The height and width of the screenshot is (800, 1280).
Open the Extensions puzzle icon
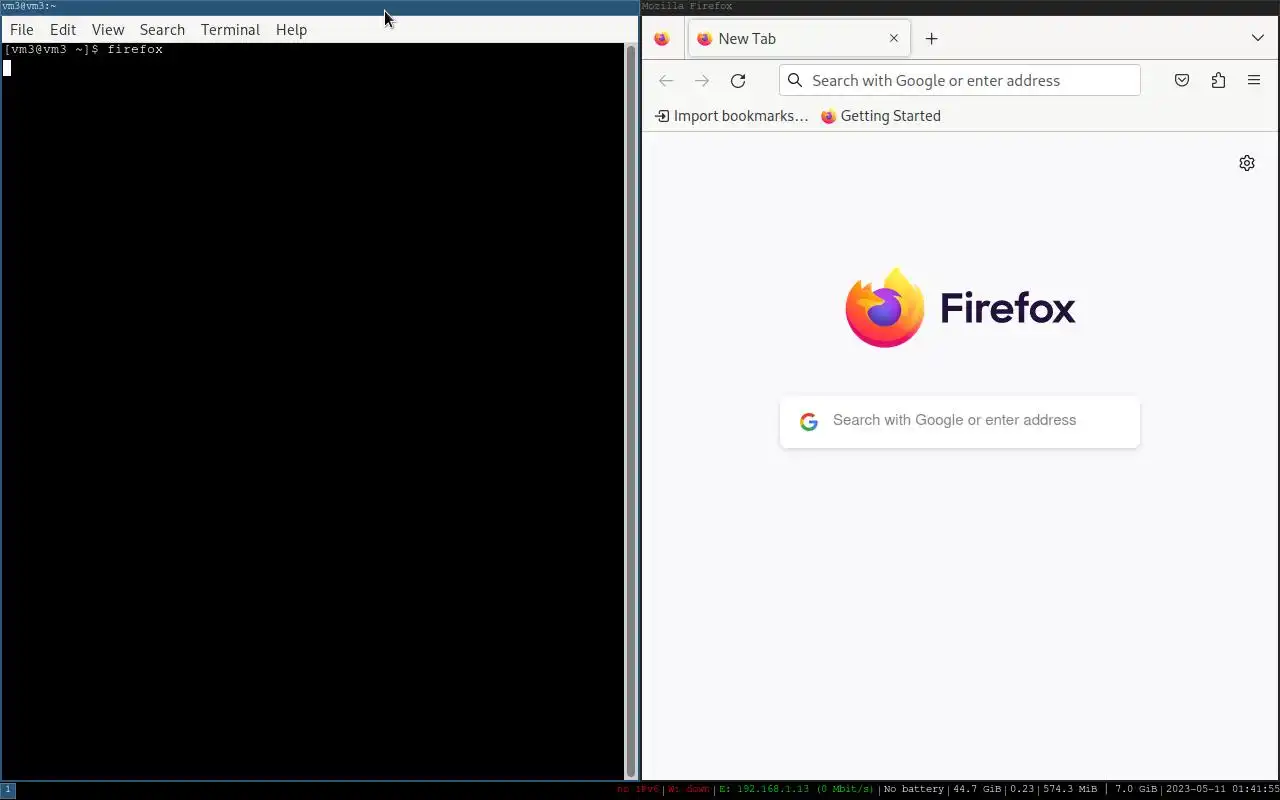tap(1218, 81)
